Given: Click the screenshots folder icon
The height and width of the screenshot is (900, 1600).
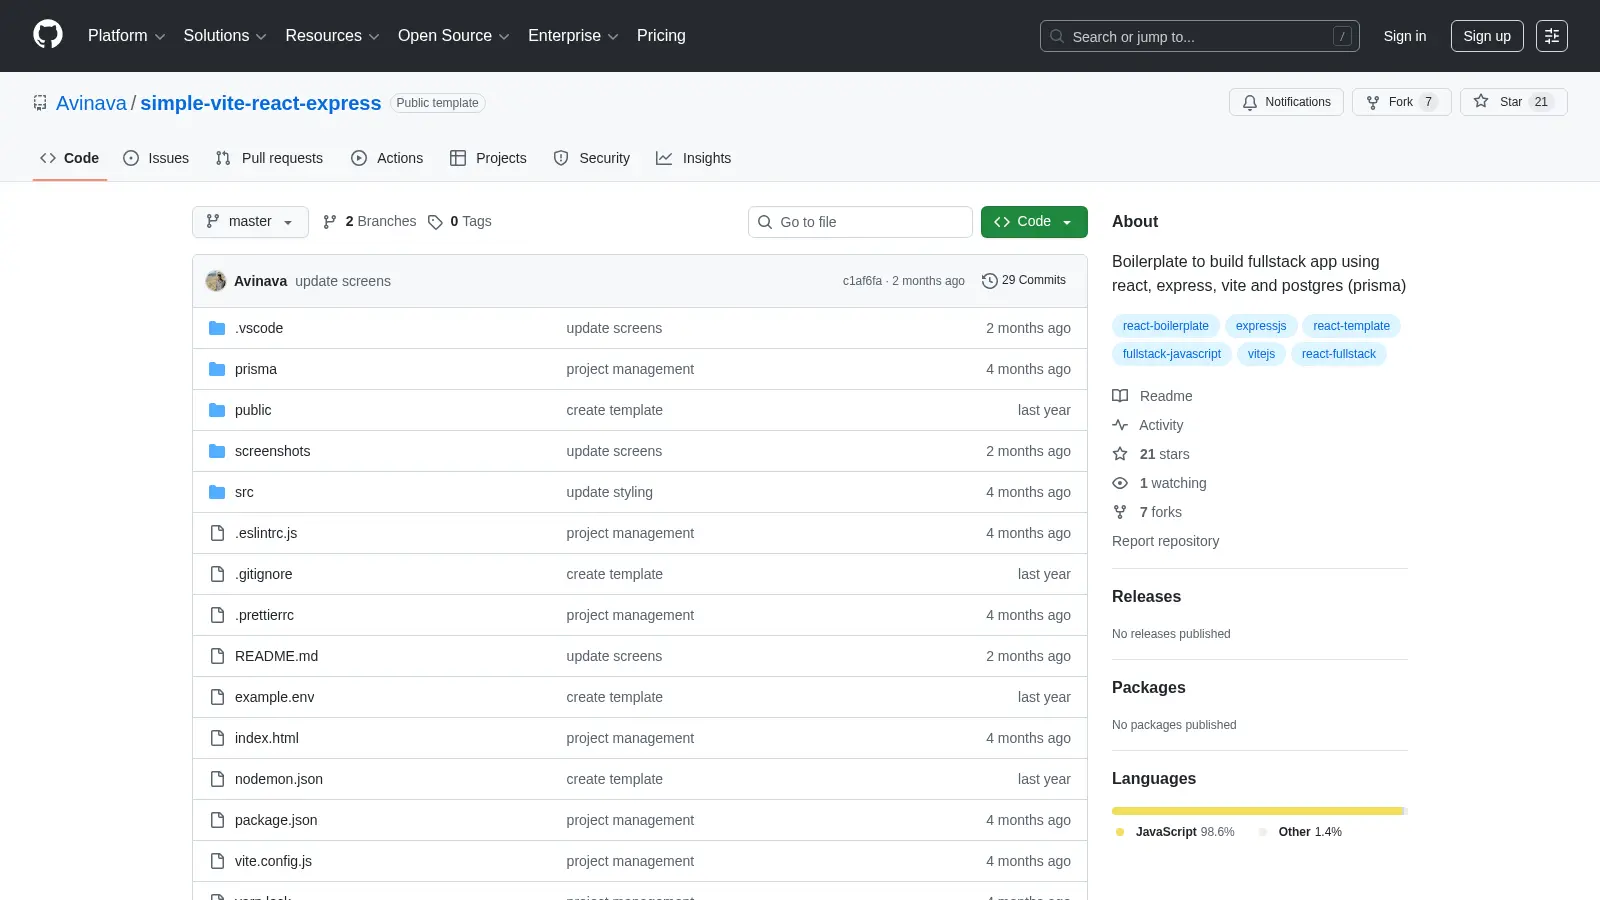Looking at the screenshot, I should (217, 451).
